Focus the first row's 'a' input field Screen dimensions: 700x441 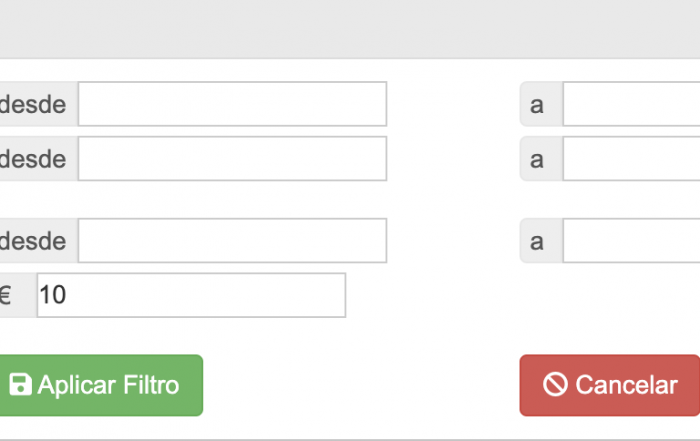631,104
